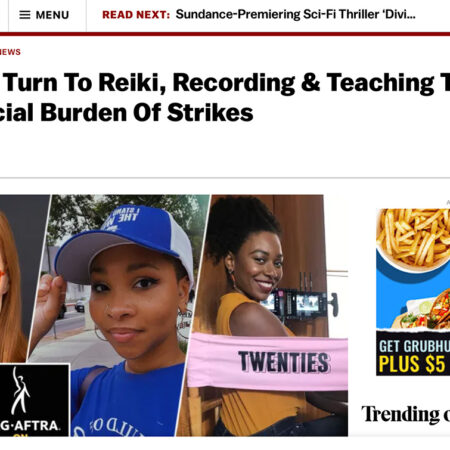Screen dimensions: 450x450
Task: Open the hamburger MENU icon
Action: [x=25, y=15]
